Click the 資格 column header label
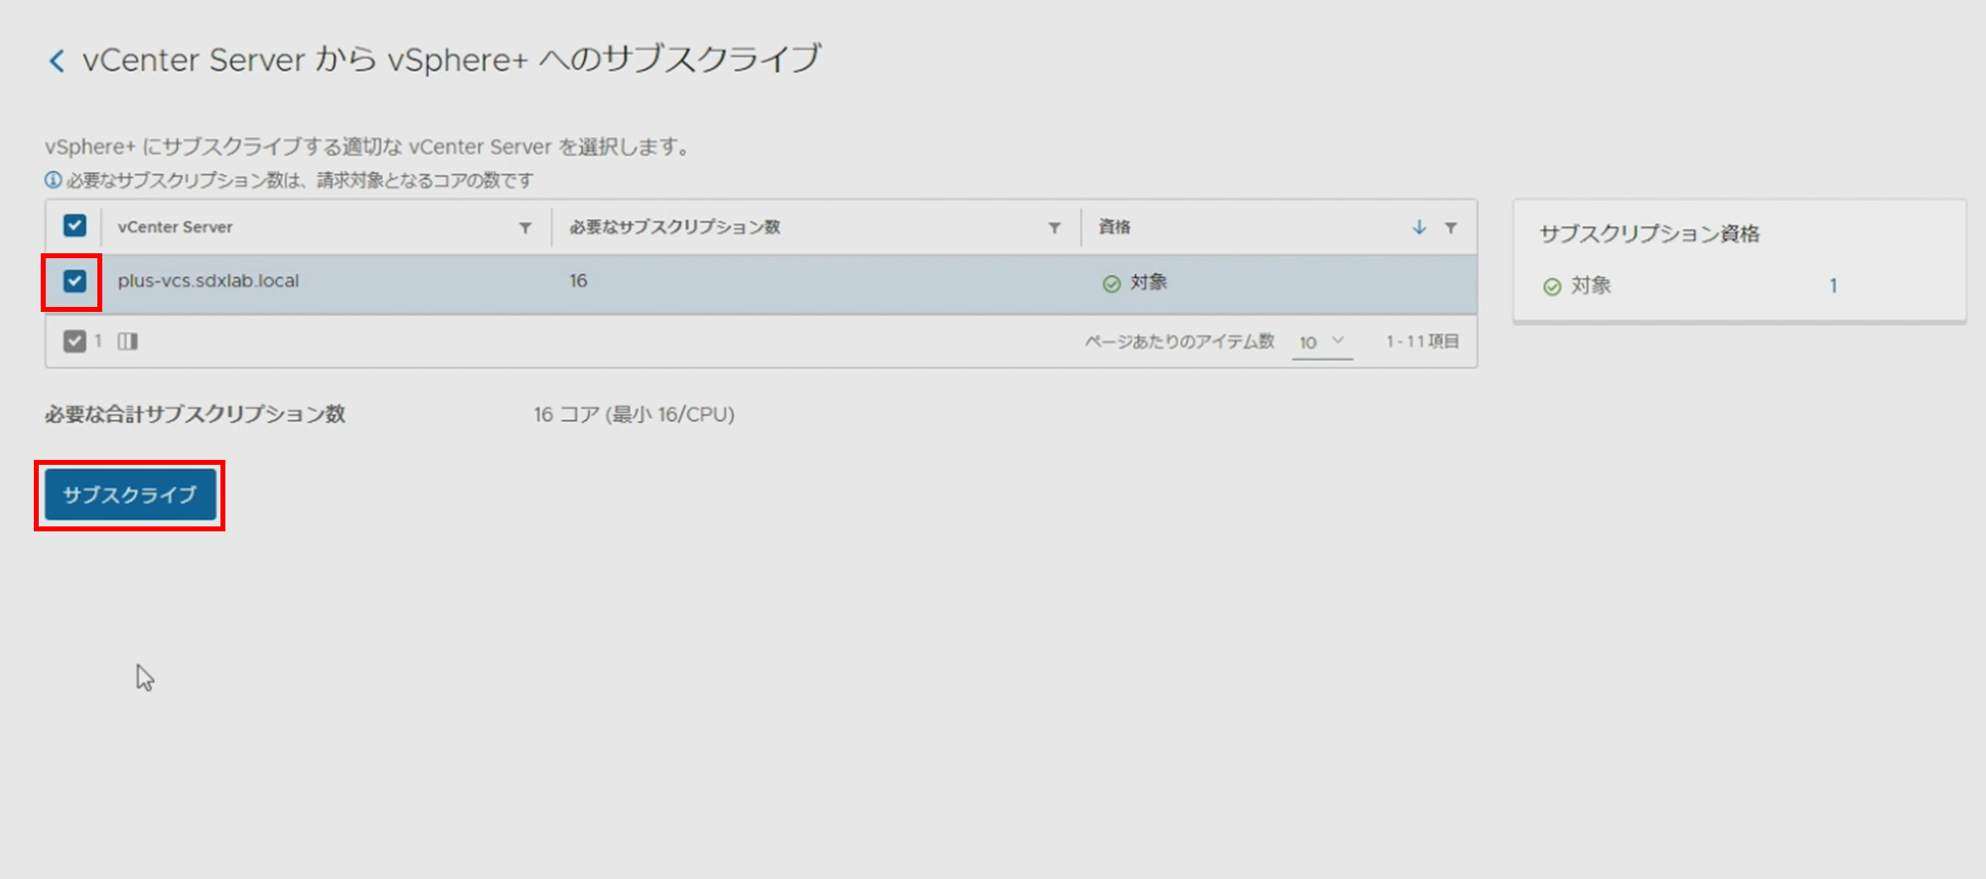 1114,227
